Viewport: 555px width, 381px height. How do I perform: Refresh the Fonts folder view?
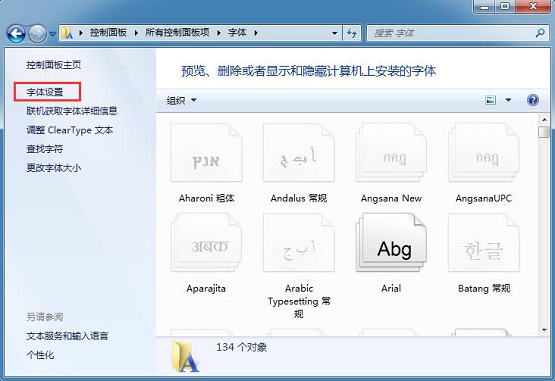352,33
